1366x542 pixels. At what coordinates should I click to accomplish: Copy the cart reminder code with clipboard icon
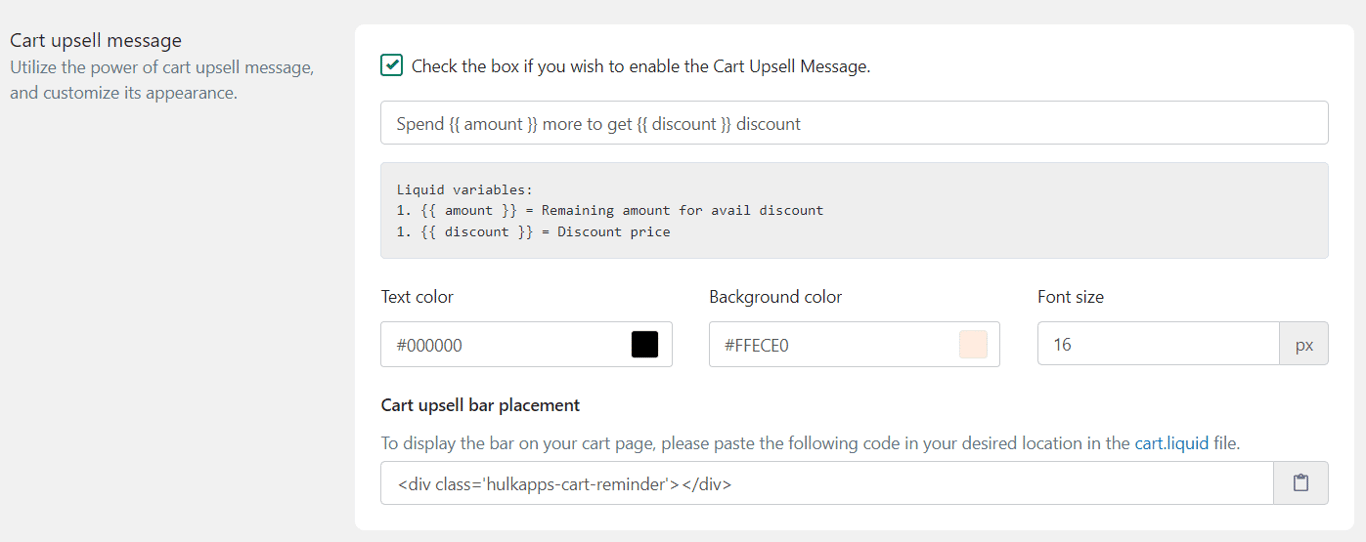[1300, 483]
